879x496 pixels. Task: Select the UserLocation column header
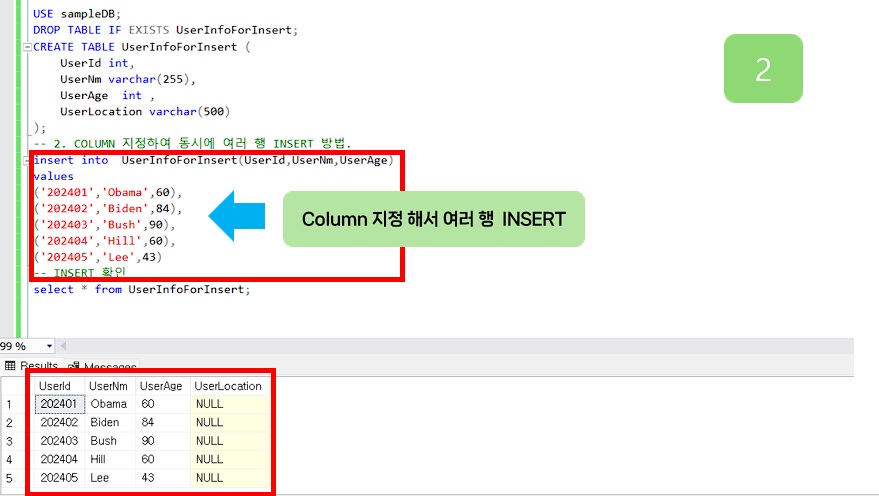click(228, 386)
